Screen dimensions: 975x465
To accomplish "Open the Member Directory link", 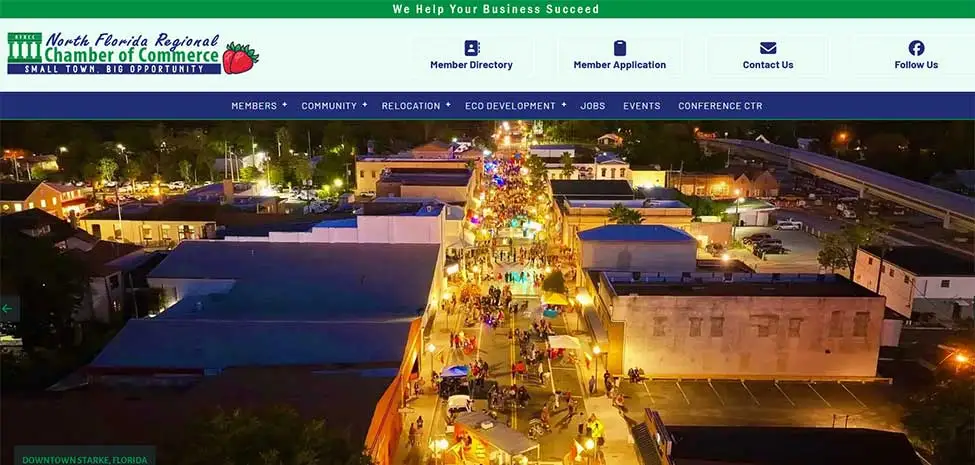I will point(471,65).
